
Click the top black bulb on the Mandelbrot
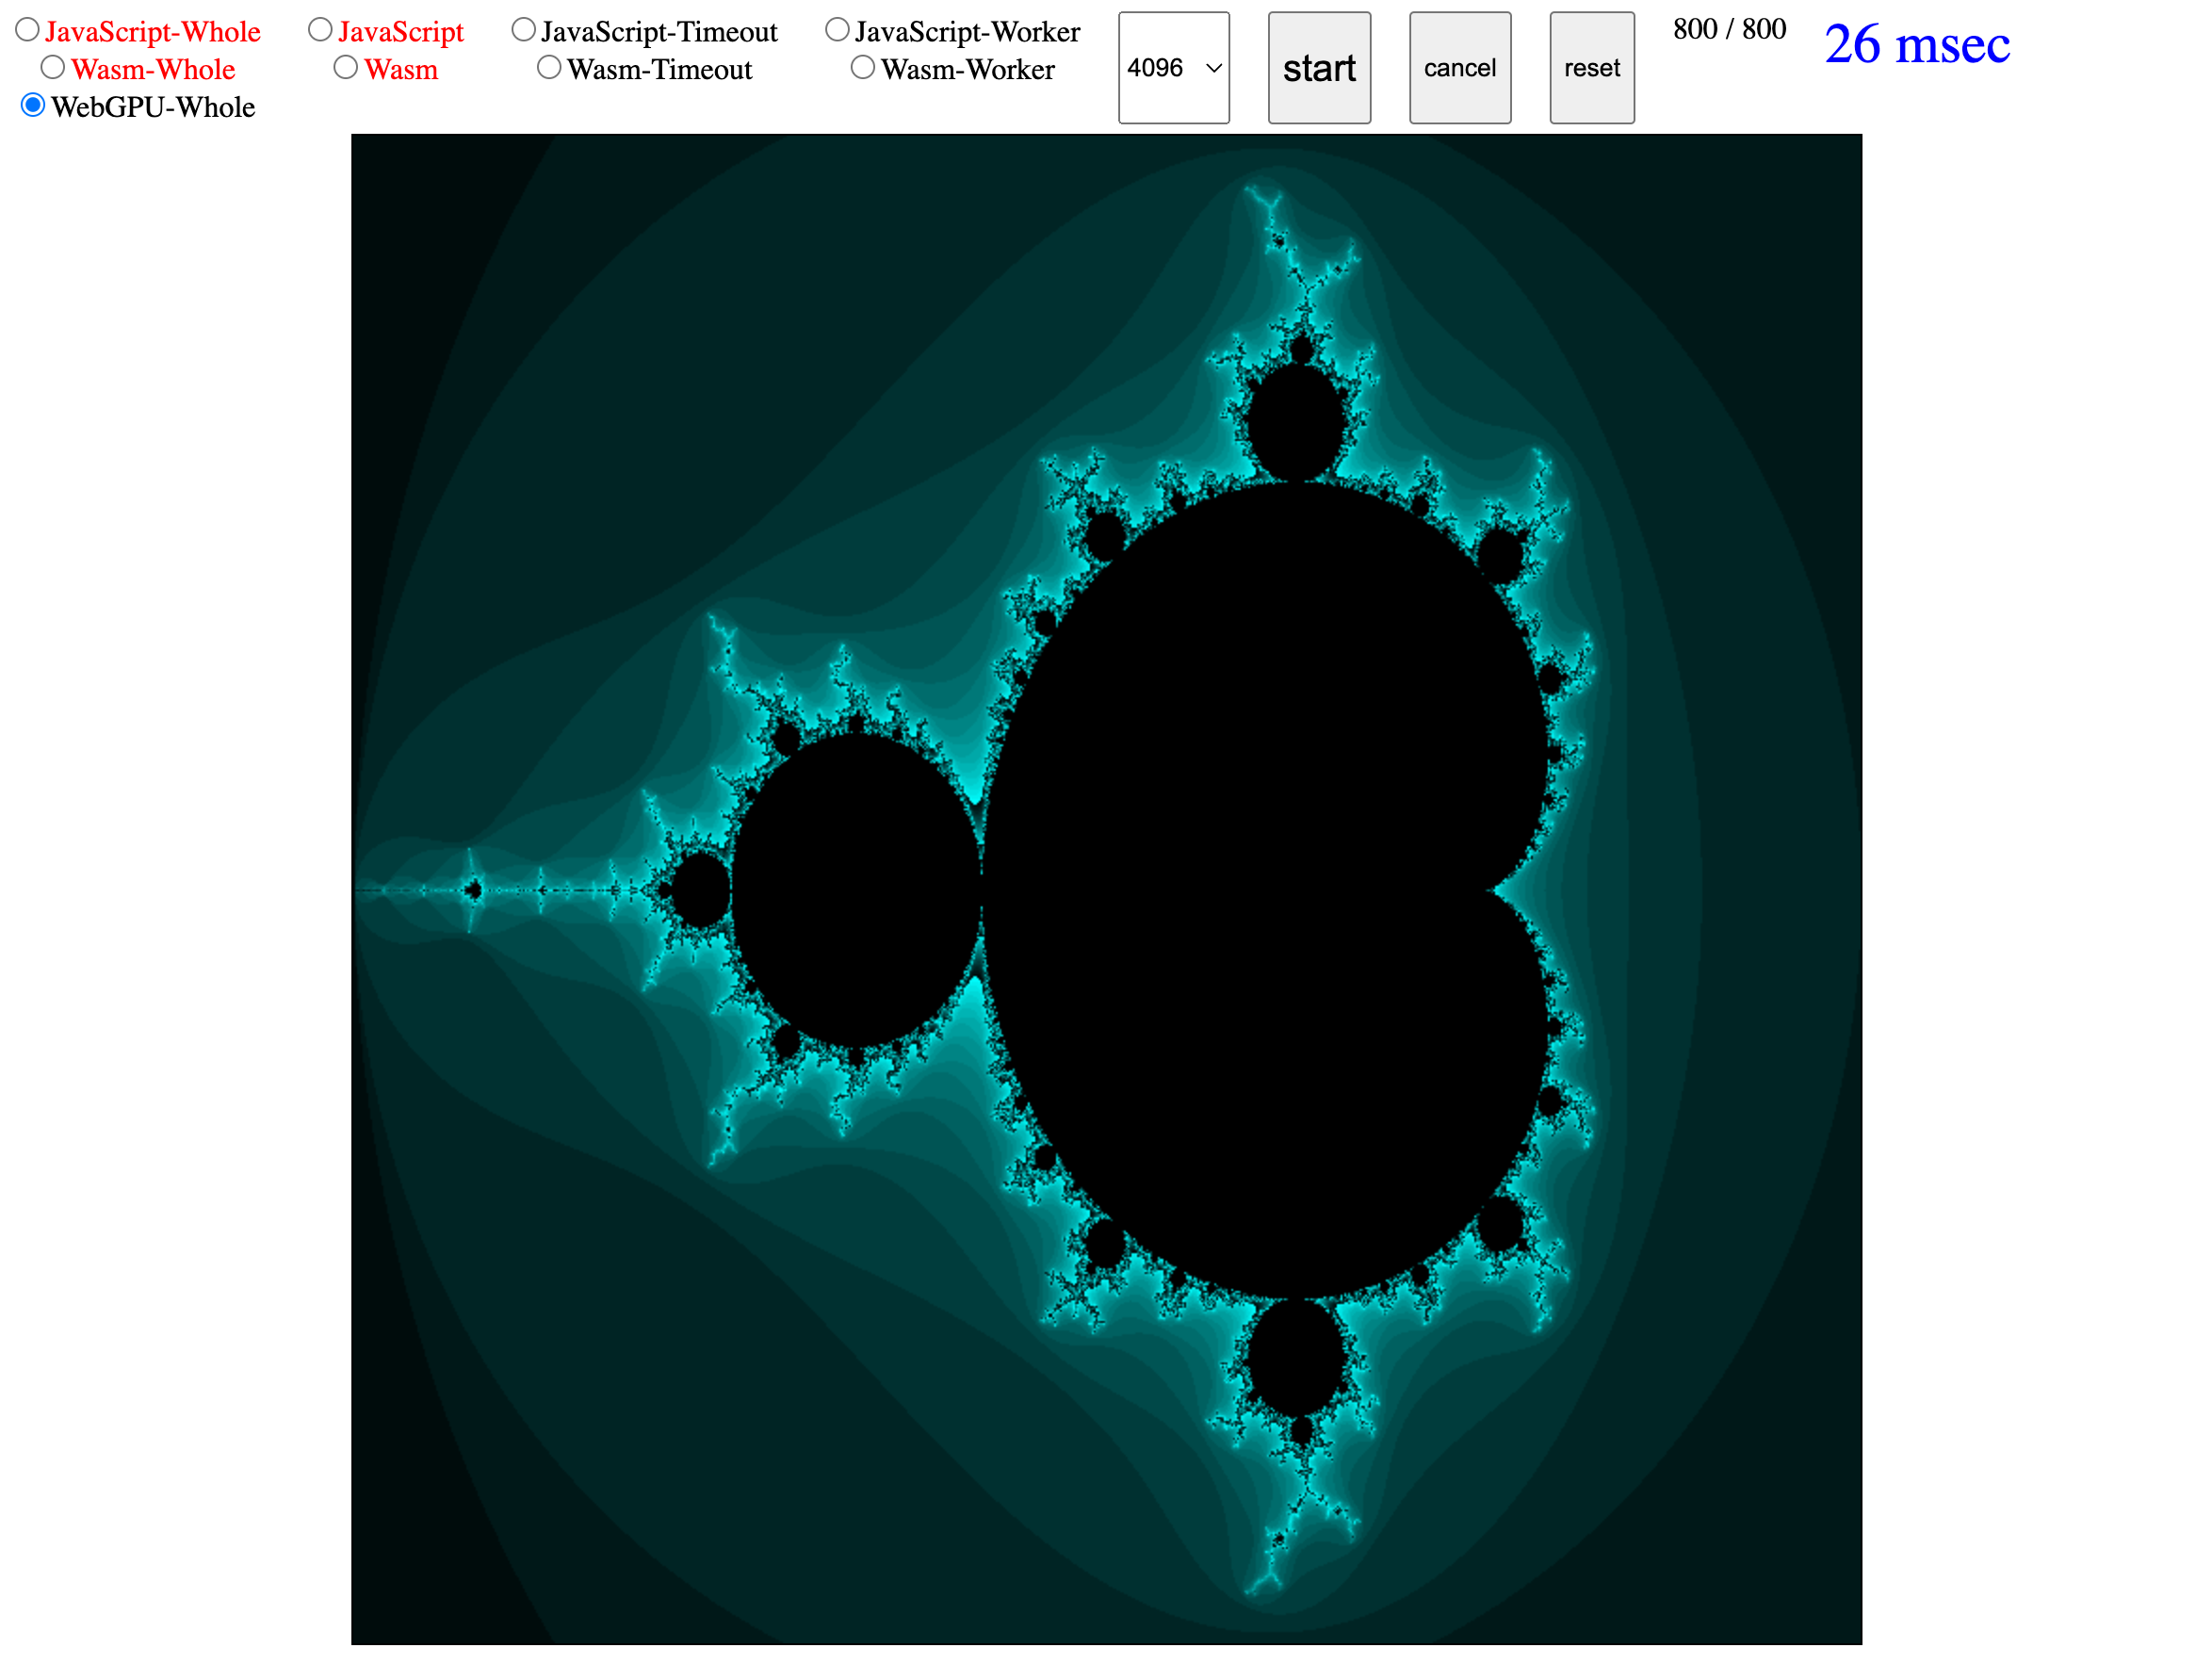tap(1296, 421)
